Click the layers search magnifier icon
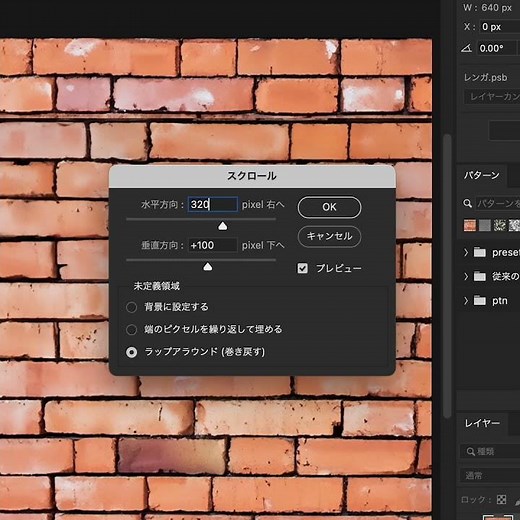This screenshot has height=520, width=520. click(x=470, y=452)
